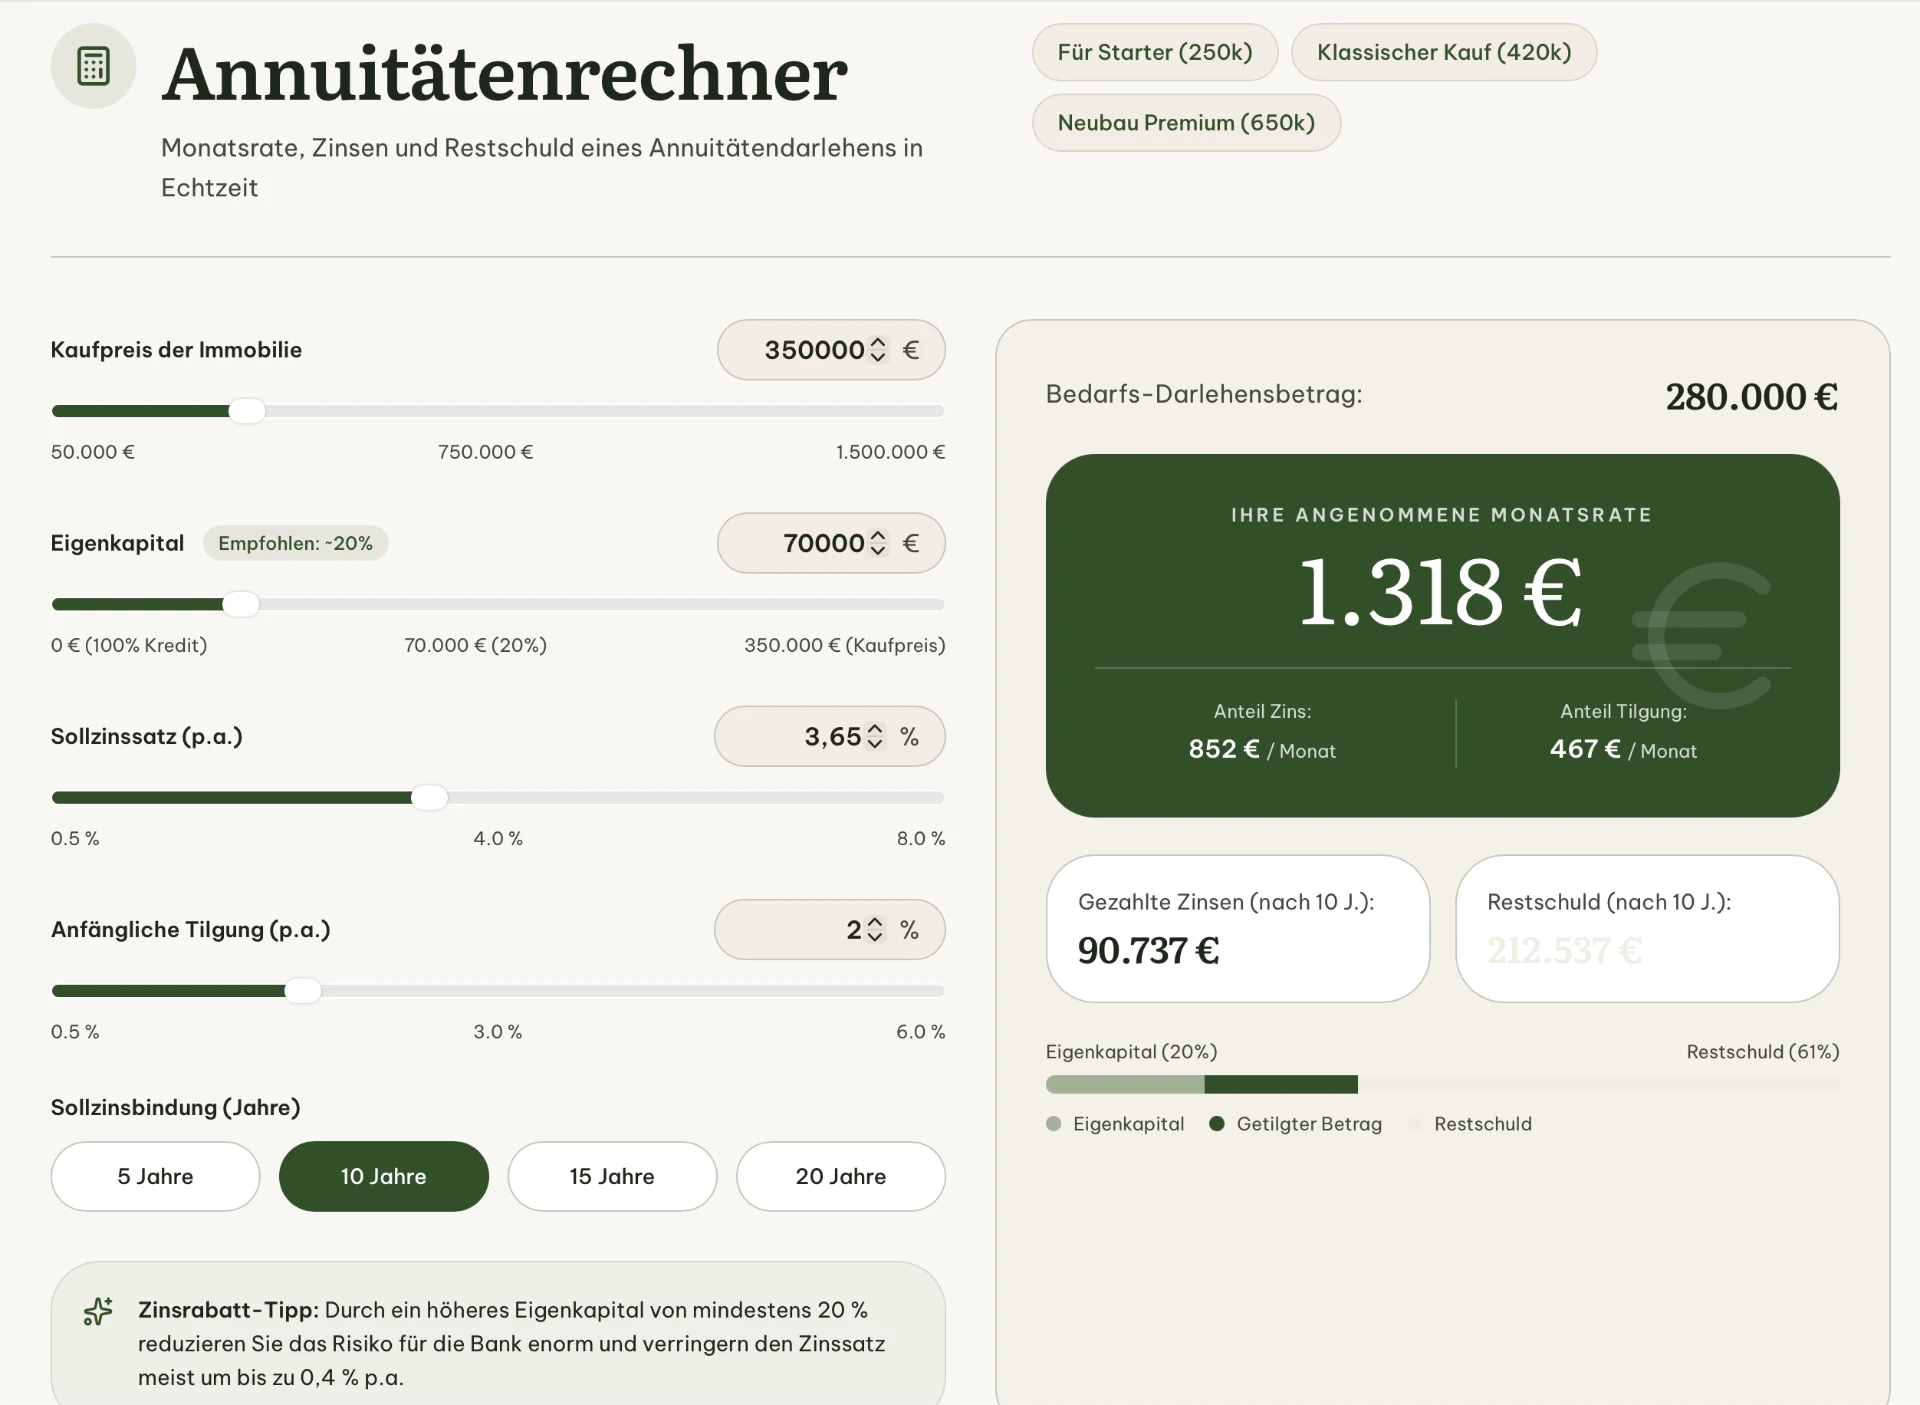Viewport: 1920px width, 1405px height.
Task: Click the Eigenkapital (20%) bar label
Action: [1131, 1052]
